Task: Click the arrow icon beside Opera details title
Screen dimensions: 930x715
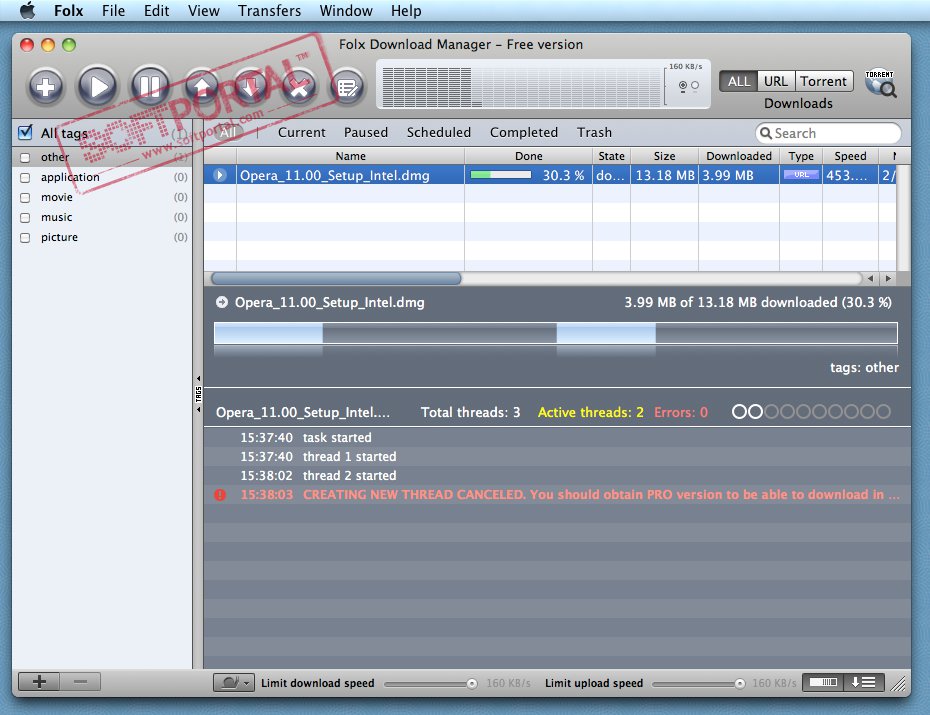Action: coord(222,302)
